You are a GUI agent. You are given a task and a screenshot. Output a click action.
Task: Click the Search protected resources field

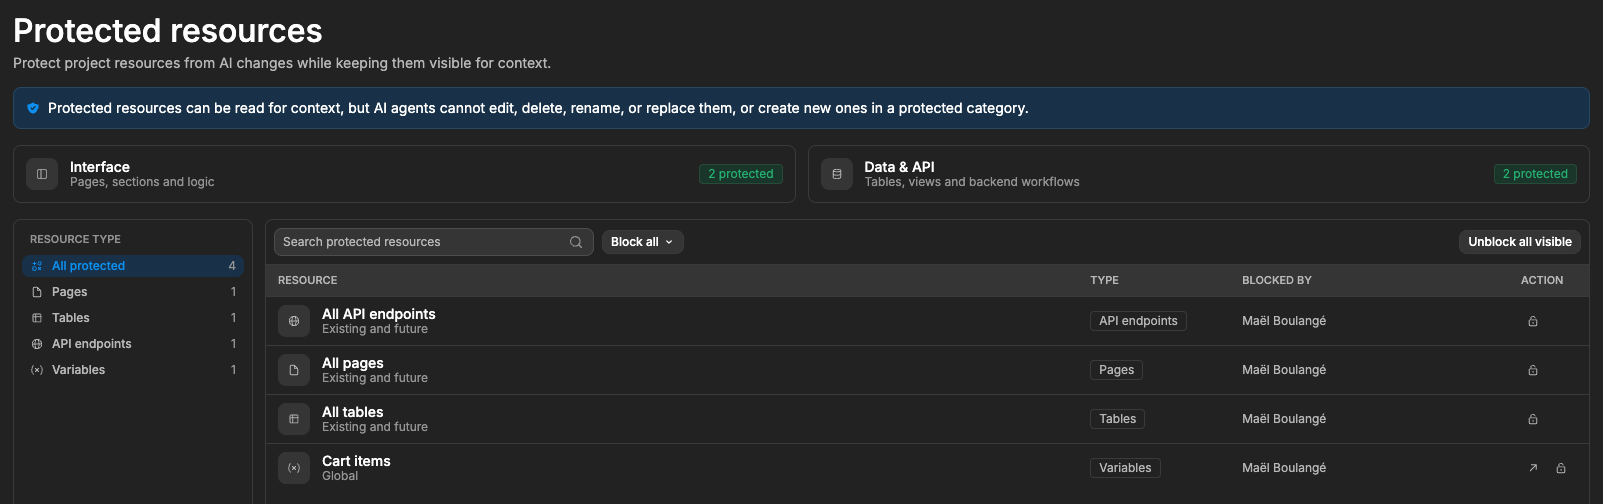(x=434, y=242)
